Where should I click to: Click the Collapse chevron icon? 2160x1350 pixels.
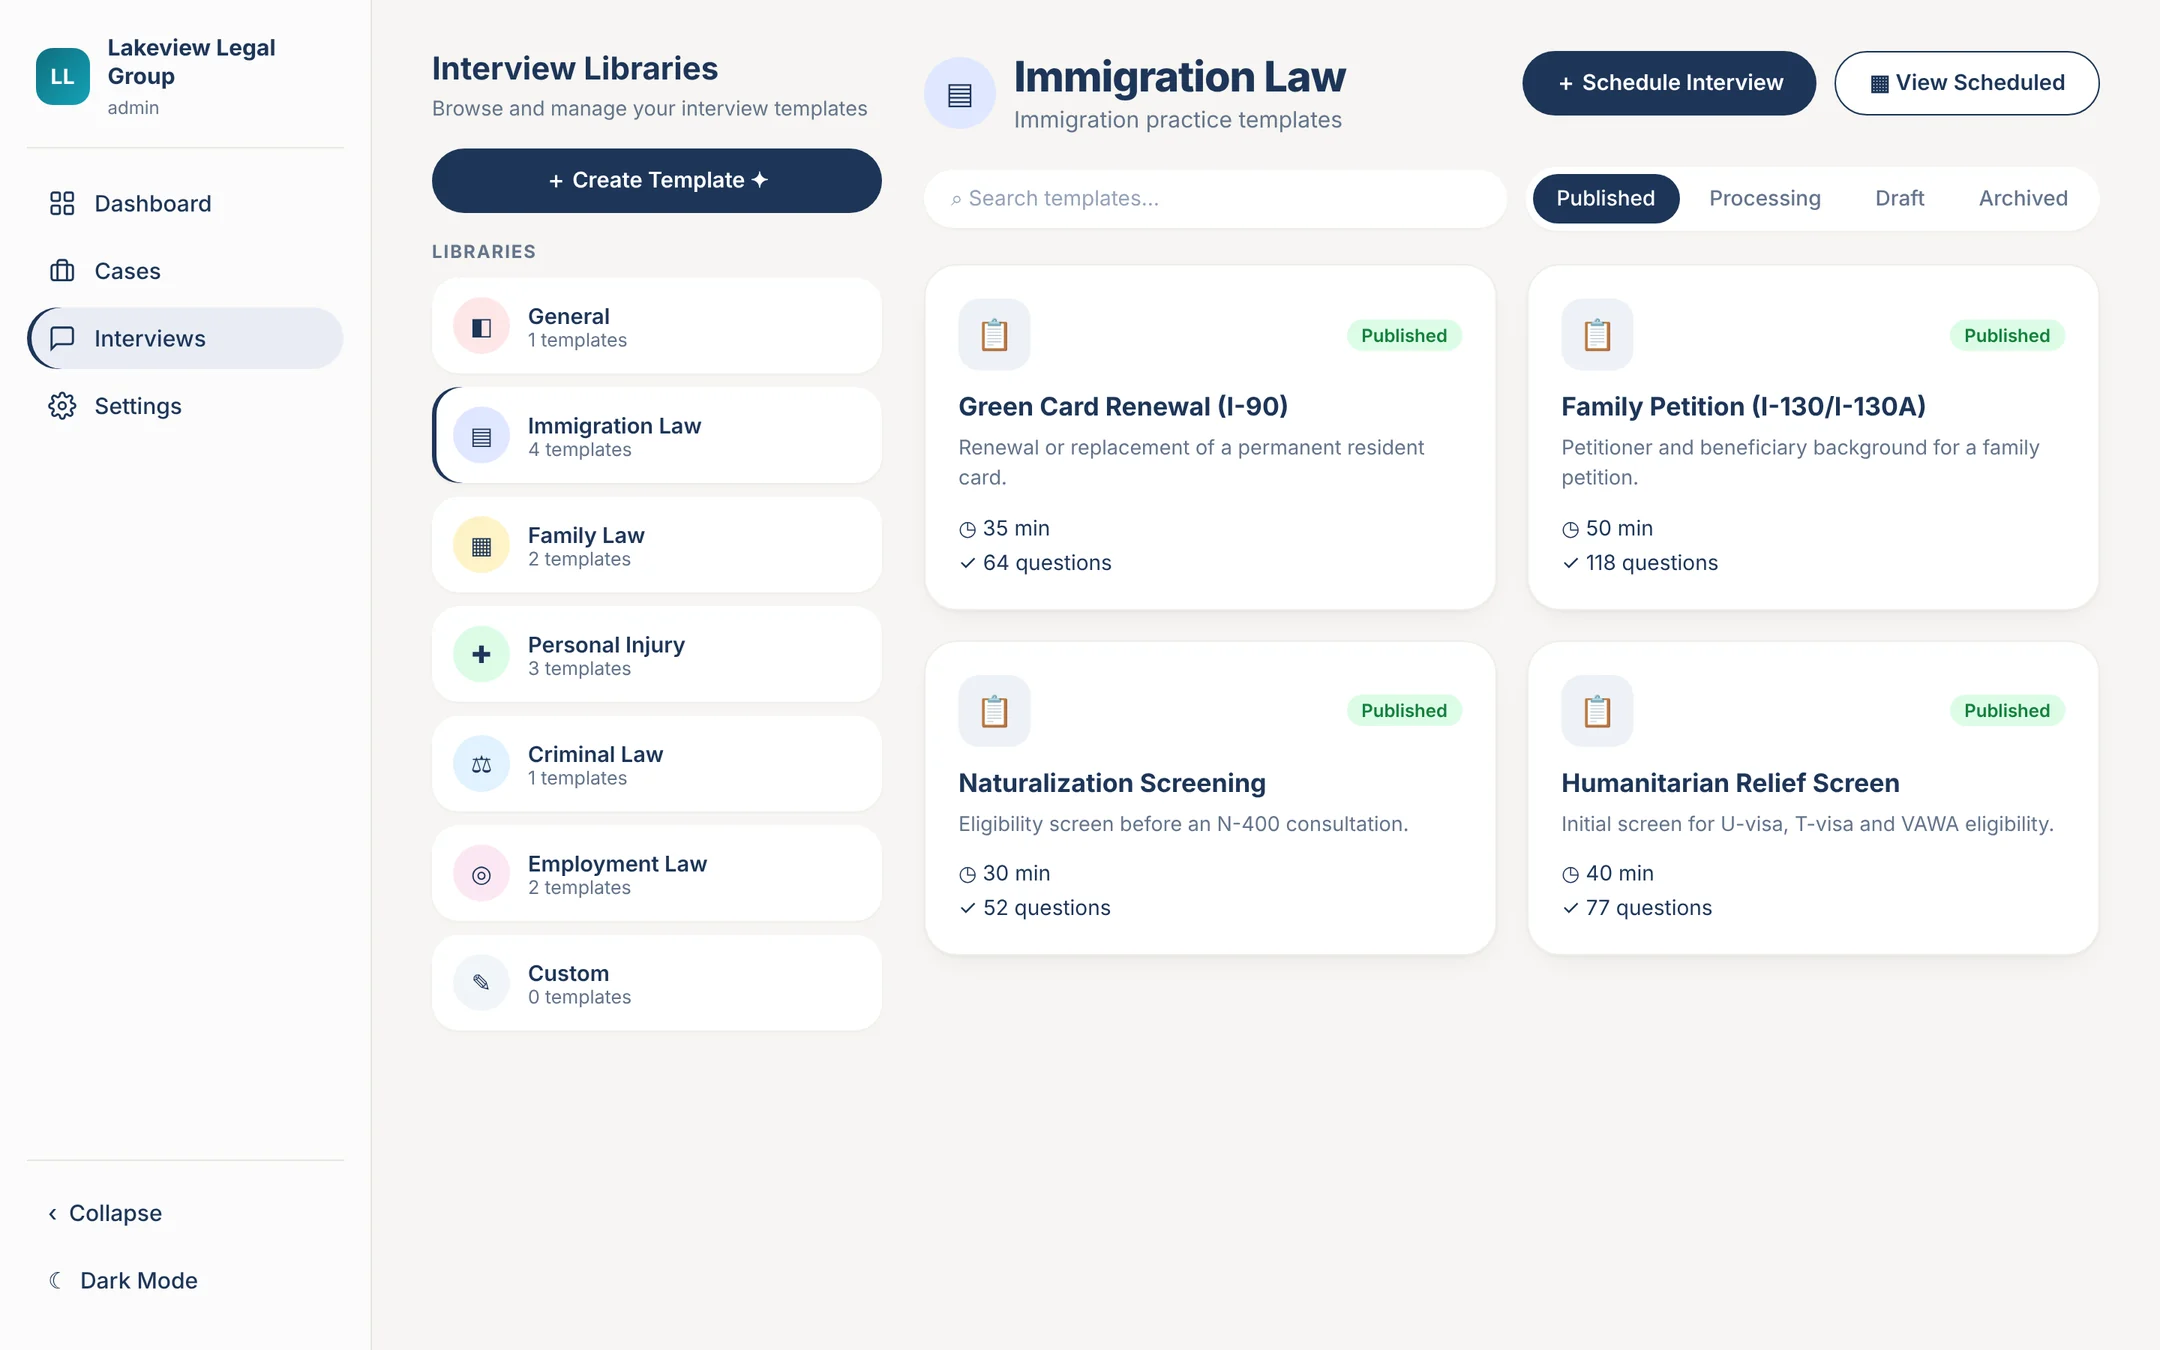[53, 1214]
